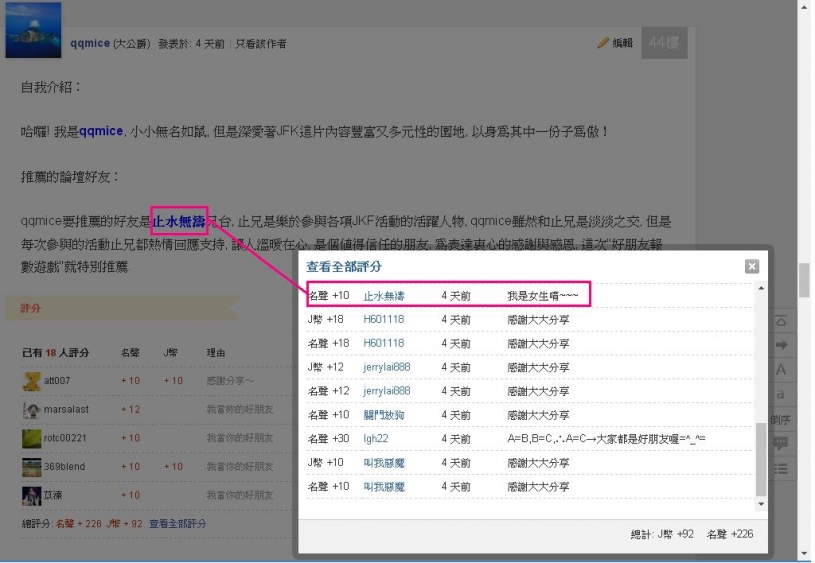Click J幣 column header in rating table
The width and height of the screenshot is (815, 563).
[x=170, y=353]
